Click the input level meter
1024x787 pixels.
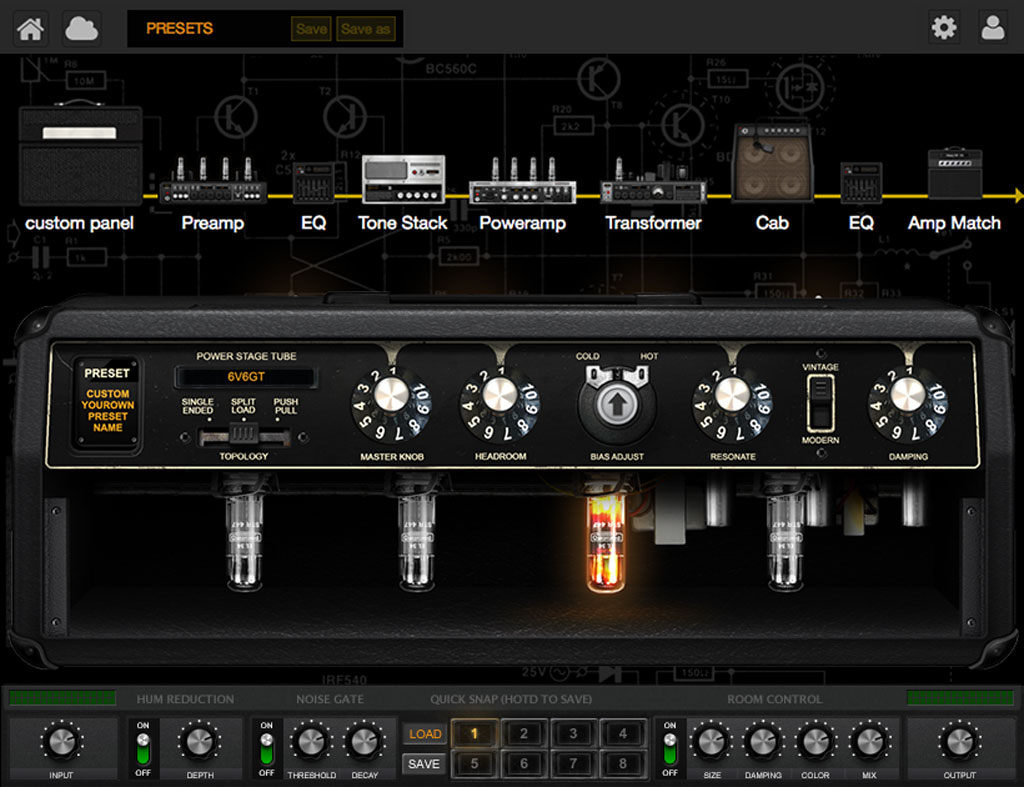(63, 698)
